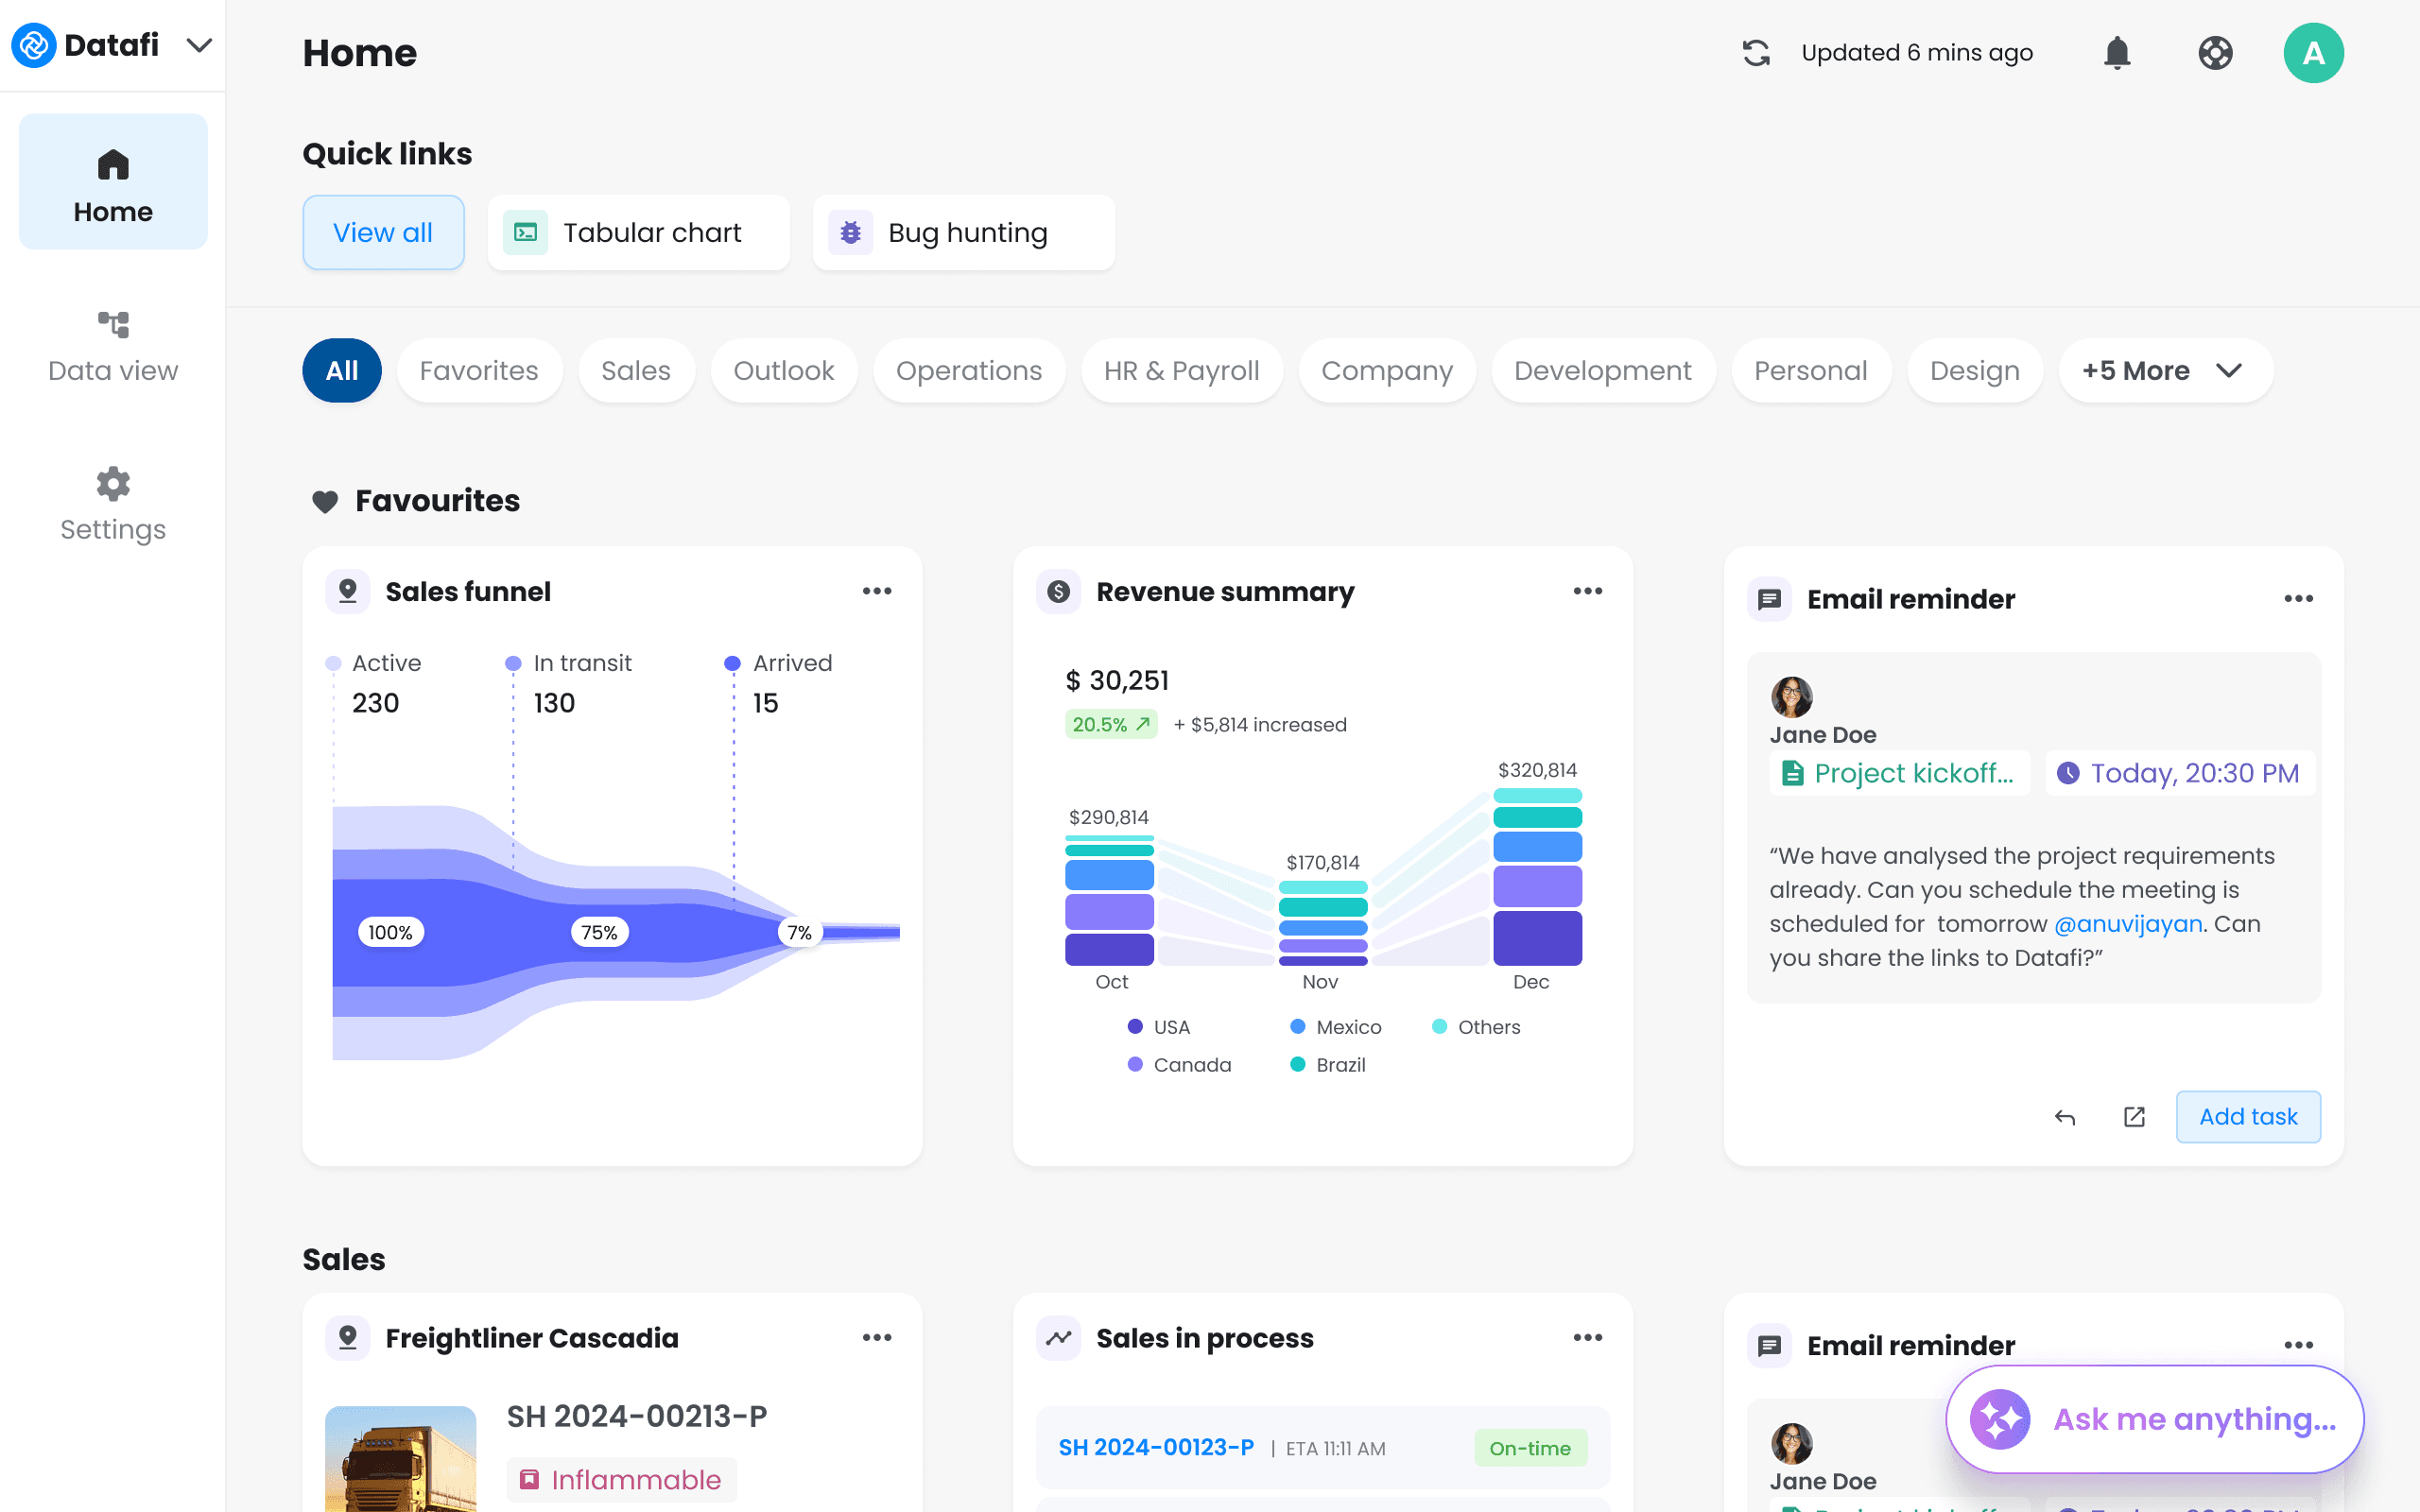
Task: Click the AI sparkle assistant icon
Action: (x=2000, y=1419)
